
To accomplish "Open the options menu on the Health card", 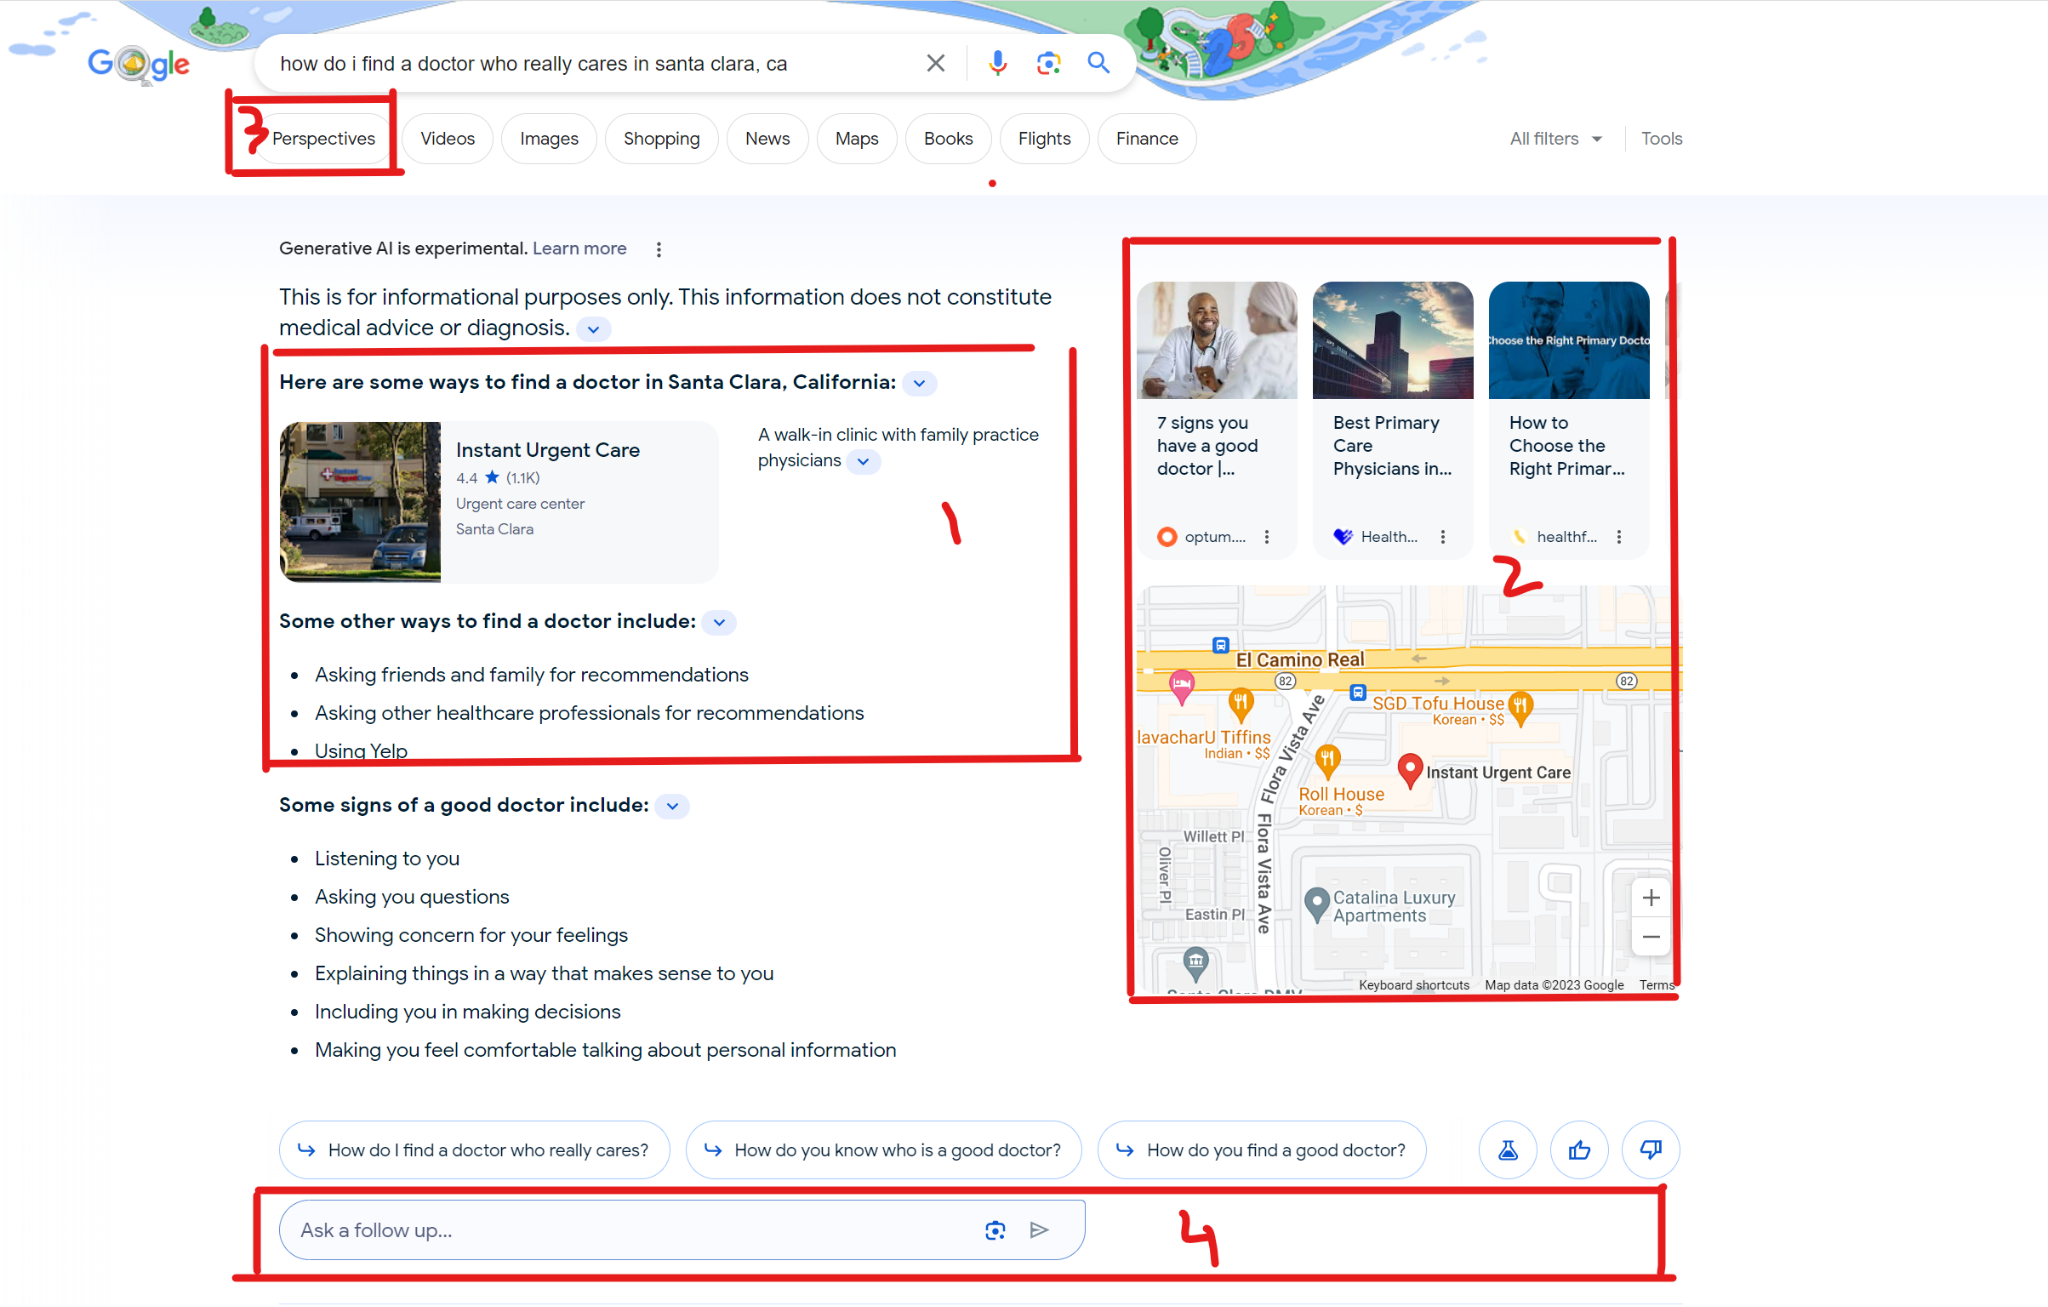I will [x=1443, y=537].
